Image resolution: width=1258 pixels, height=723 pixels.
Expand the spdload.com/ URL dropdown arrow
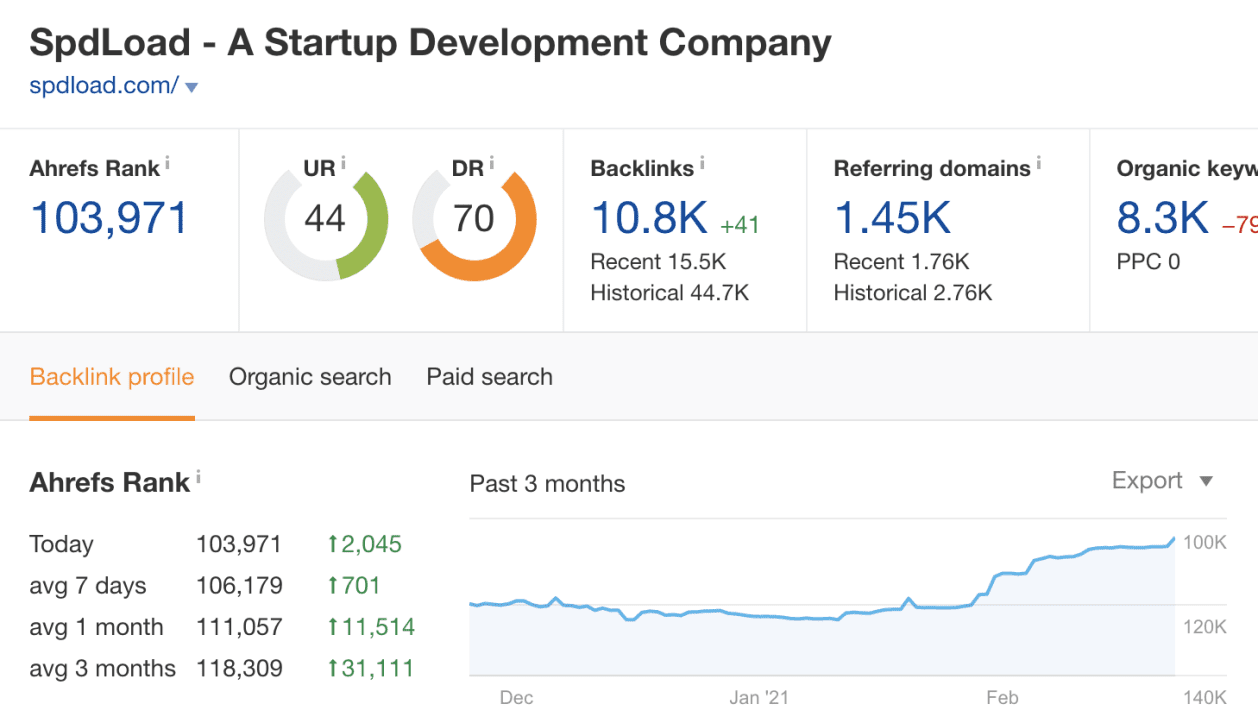coord(191,88)
